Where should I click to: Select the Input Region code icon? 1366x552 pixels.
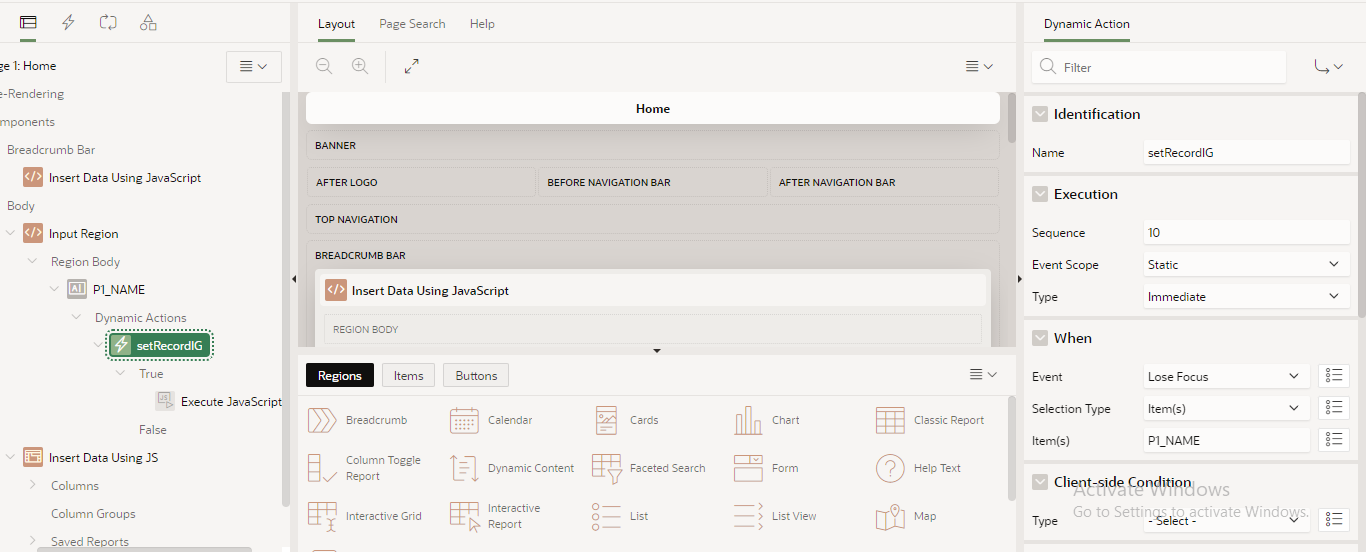pos(33,234)
